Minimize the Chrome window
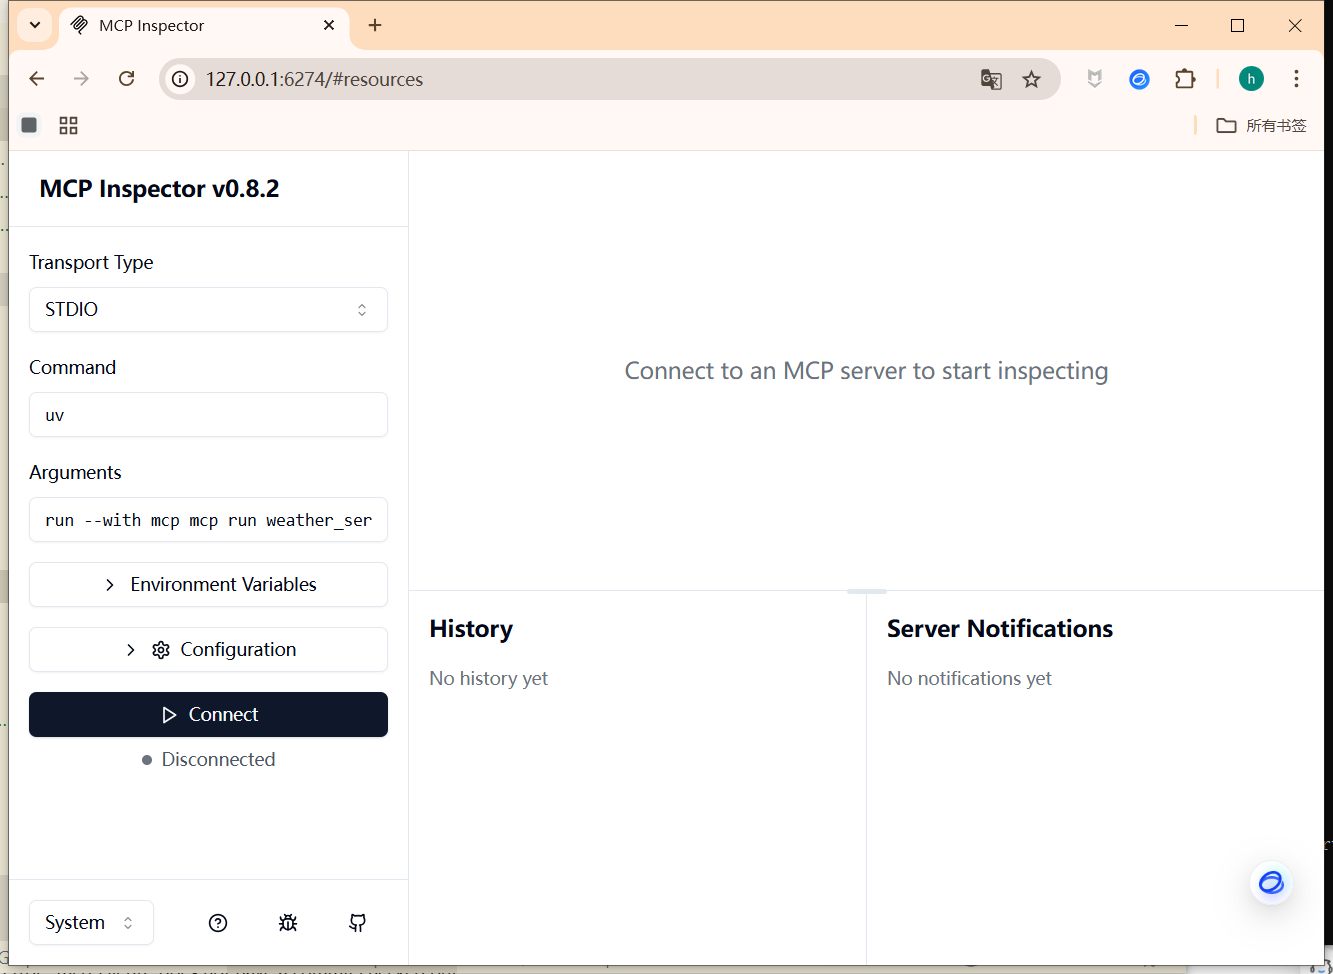The width and height of the screenshot is (1333, 974). [x=1181, y=25]
